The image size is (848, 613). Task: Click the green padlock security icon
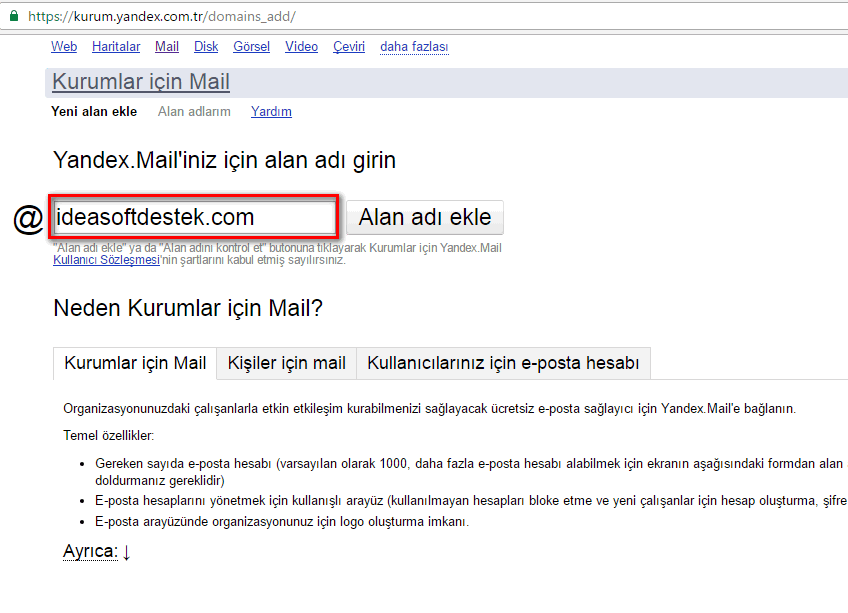(14, 16)
